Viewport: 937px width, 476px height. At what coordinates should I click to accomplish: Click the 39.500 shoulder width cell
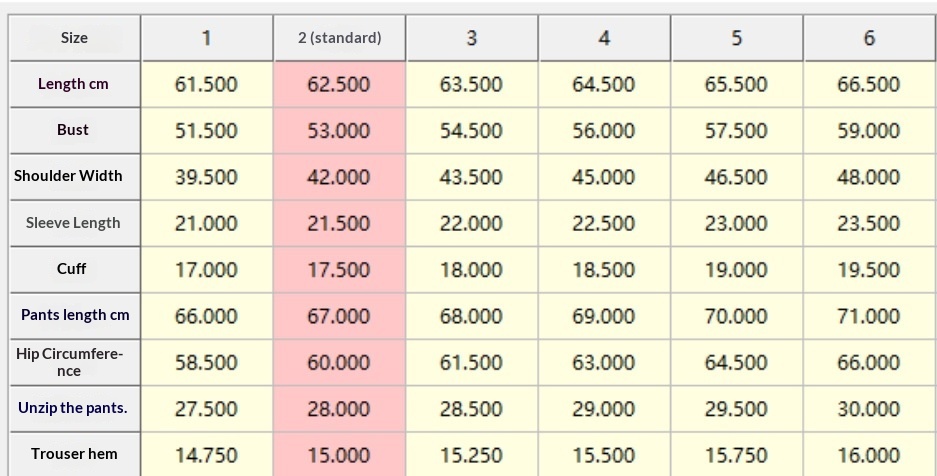pyautogui.click(x=206, y=177)
